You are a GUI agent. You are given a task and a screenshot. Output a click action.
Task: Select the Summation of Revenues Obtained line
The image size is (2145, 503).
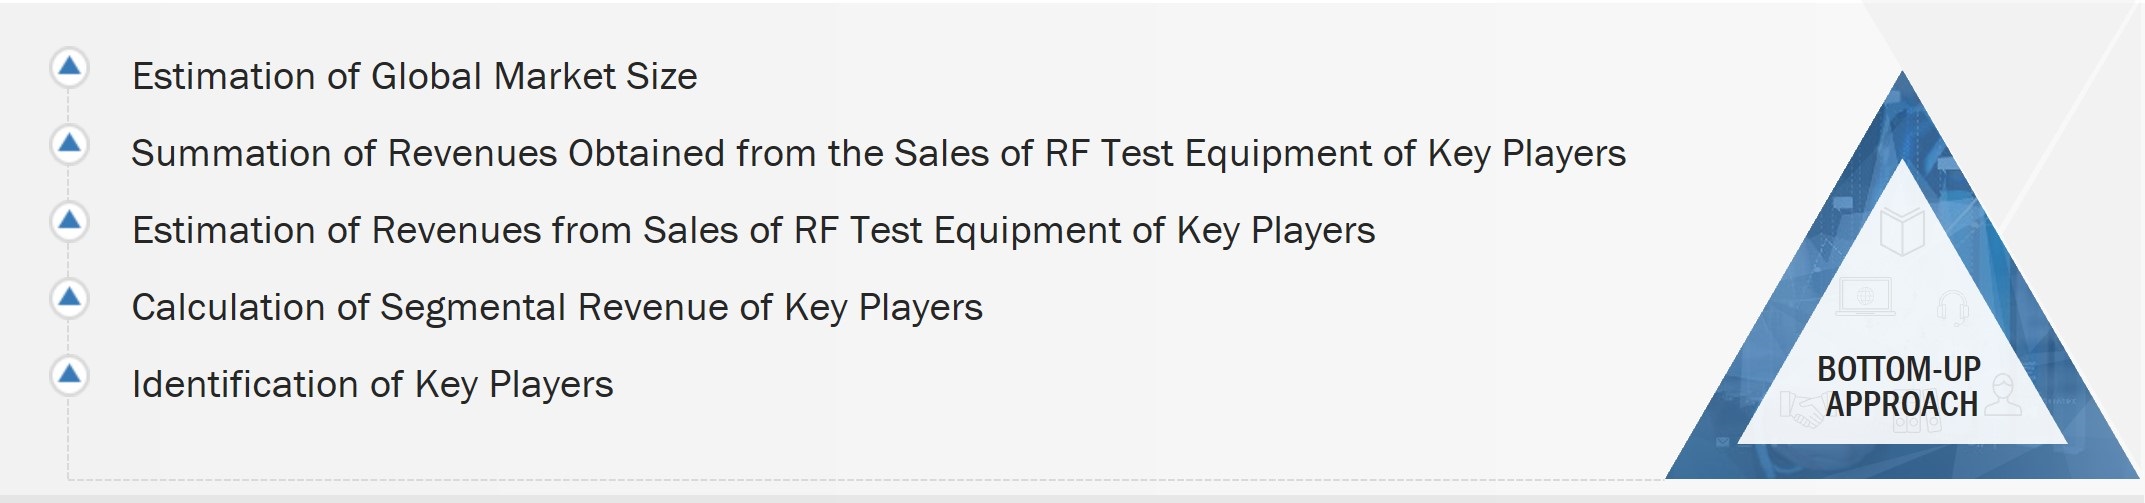878,153
